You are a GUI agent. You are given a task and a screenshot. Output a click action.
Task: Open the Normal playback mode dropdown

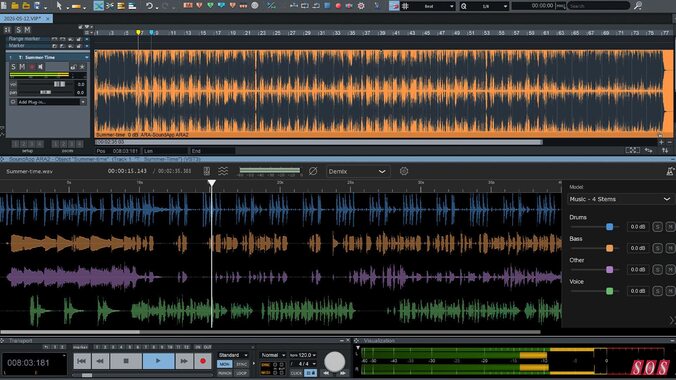(273, 355)
